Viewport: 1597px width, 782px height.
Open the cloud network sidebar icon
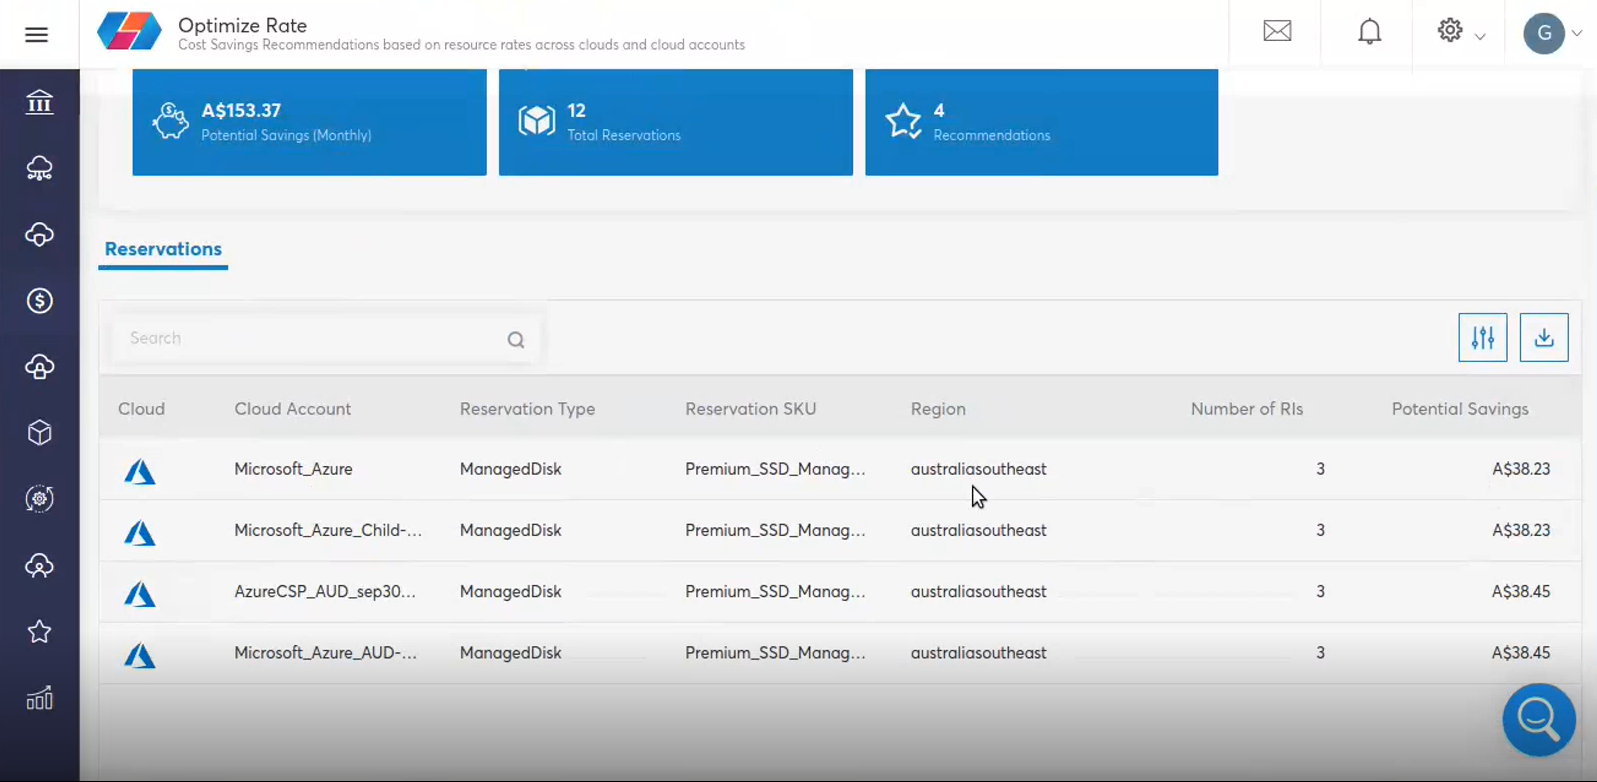39,168
